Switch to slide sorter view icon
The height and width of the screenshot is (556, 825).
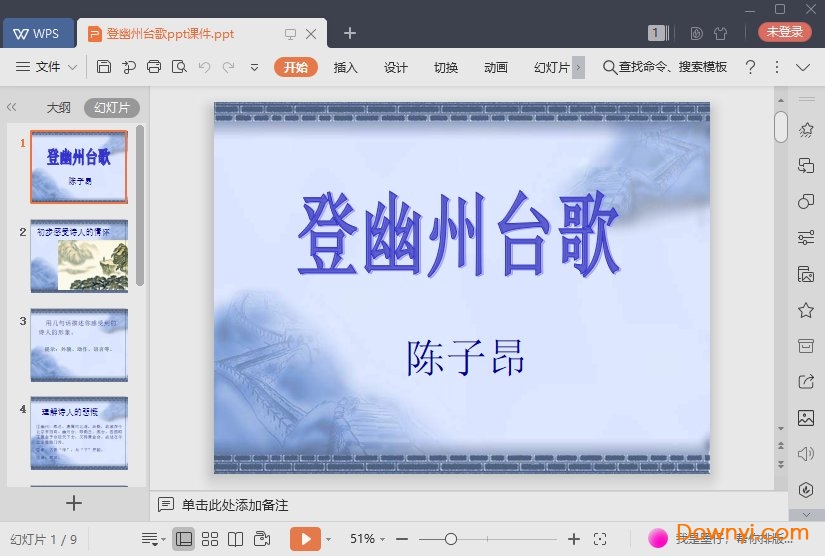[209, 539]
